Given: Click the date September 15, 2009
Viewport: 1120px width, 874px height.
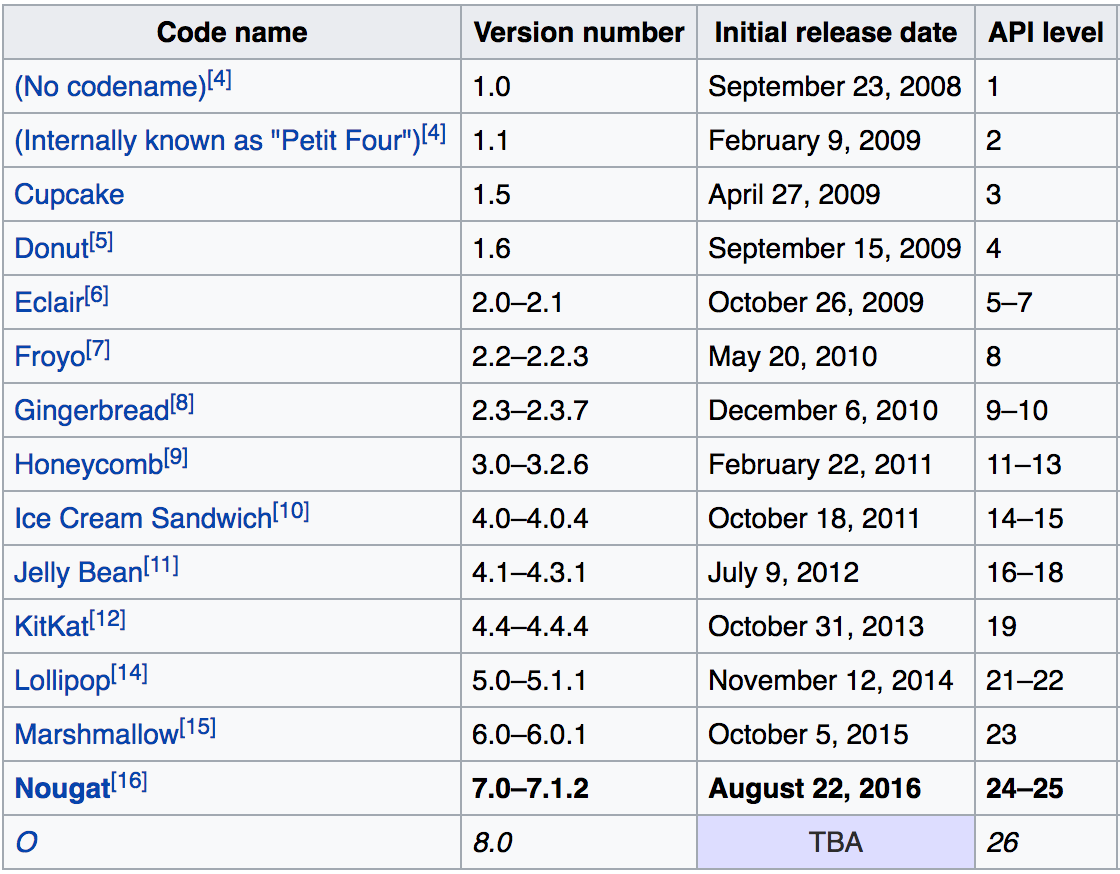Looking at the screenshot, I should [835, 248].
